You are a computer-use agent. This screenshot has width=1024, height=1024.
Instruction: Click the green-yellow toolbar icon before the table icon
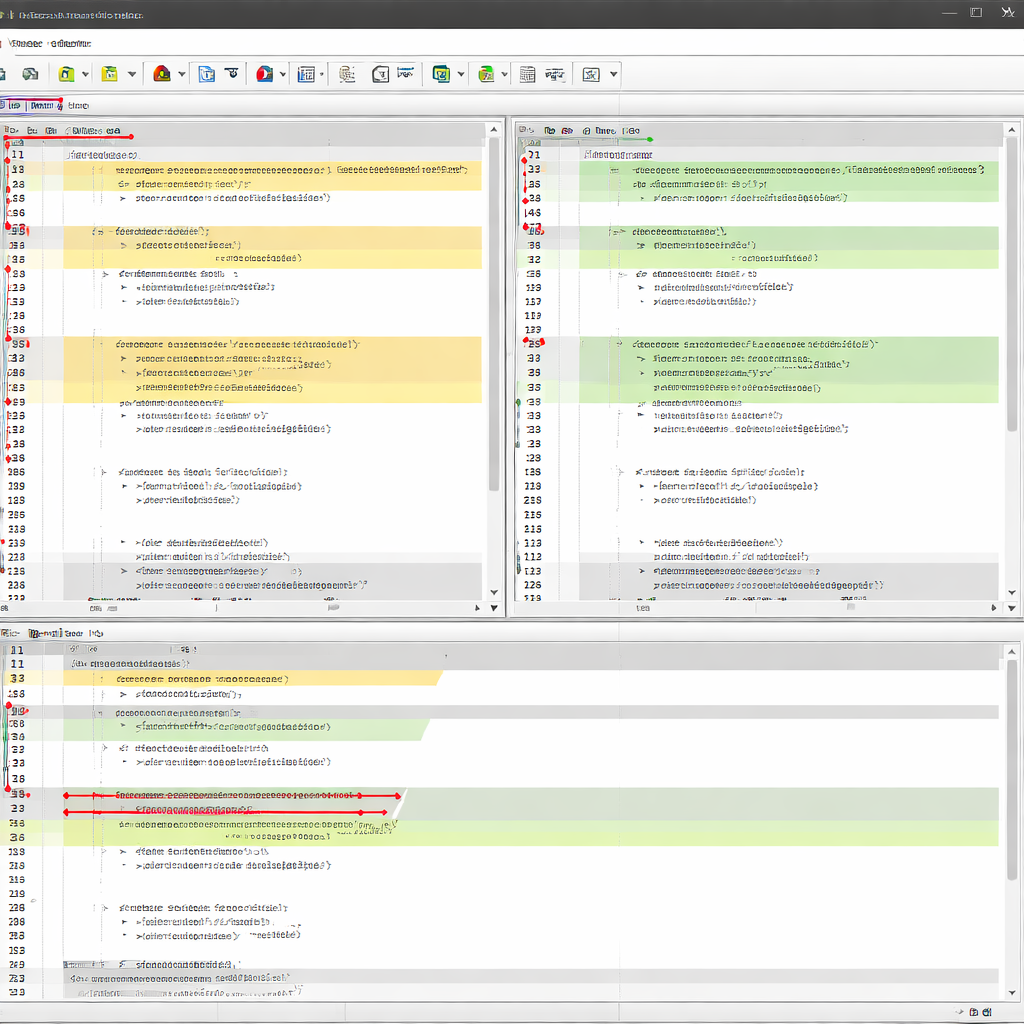pyautogui.click(x=487, y=74)
